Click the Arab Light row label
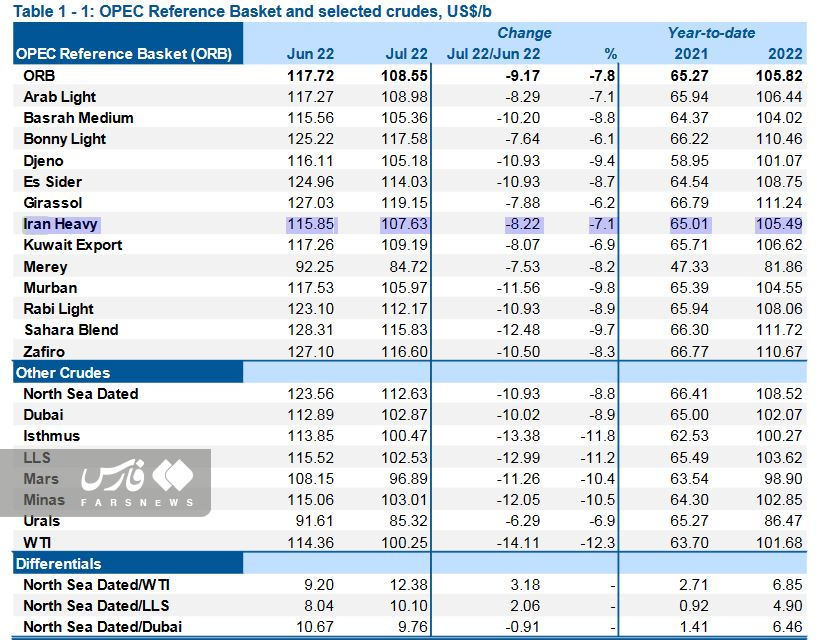826x640 pixels. click(x=59, y=97)
